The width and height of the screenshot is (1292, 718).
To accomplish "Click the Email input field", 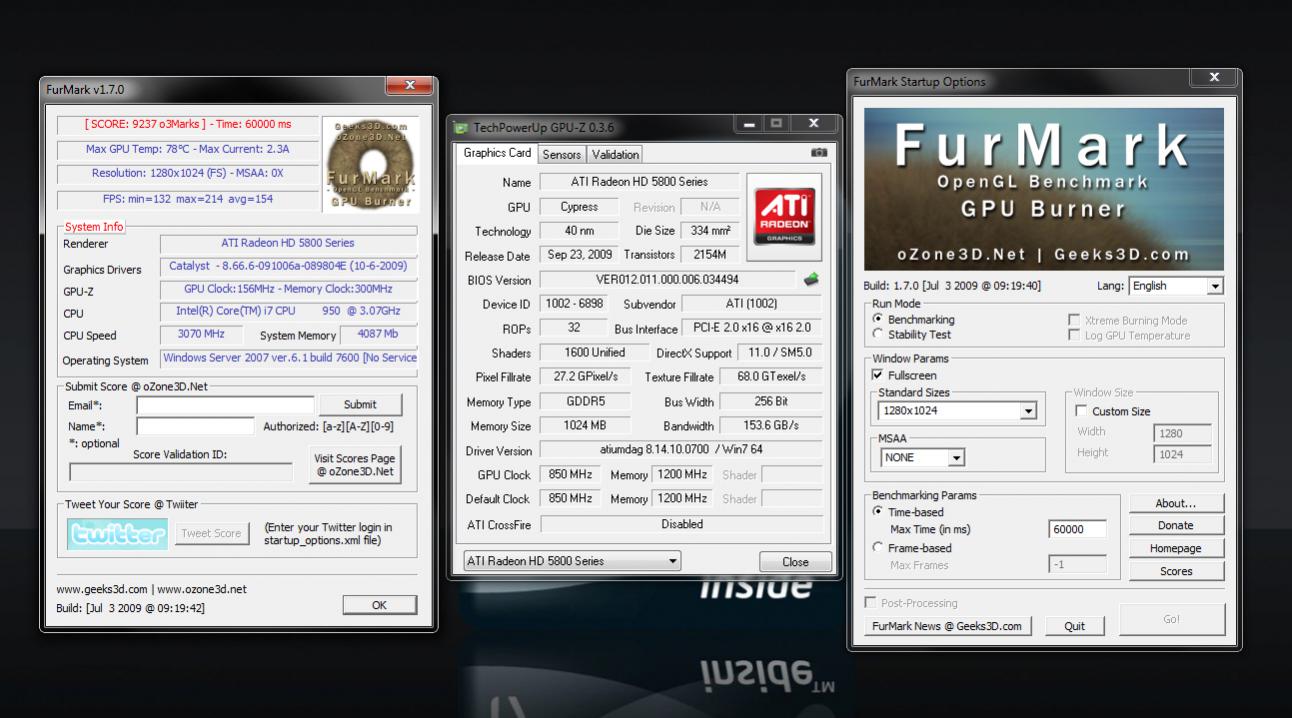I will tap(225, 405).
